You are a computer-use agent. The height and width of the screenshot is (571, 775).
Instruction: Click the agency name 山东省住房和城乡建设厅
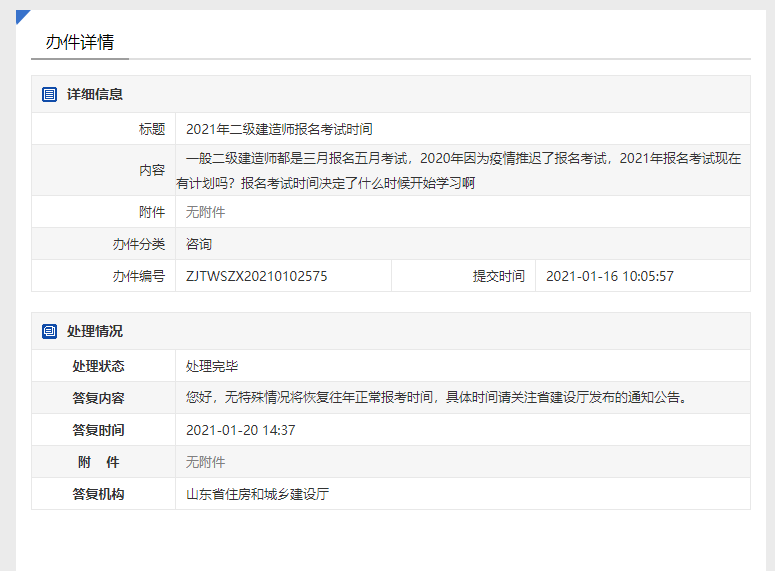[258, 494]
